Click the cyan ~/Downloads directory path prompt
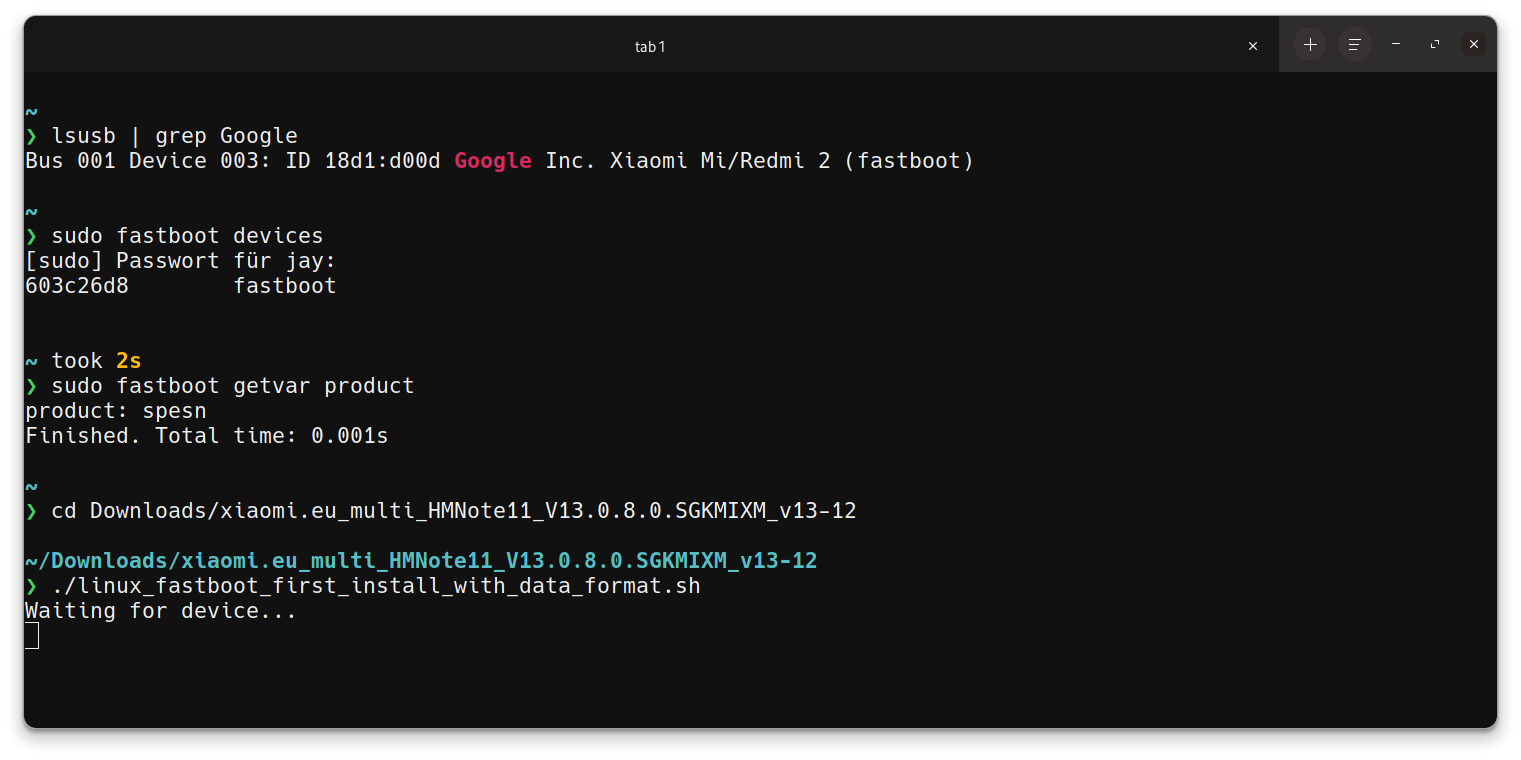1521x760 pixels. 420,561
